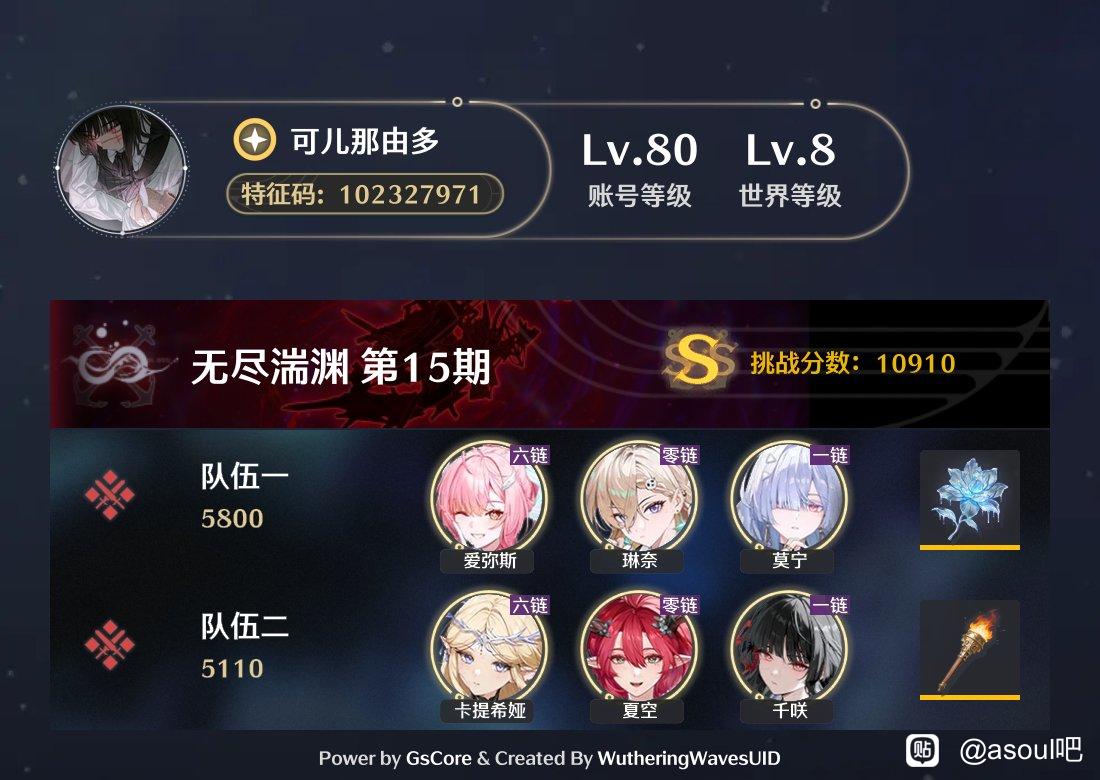The height and width of the screenshot is (780, 1100).
Task: Select the 琳奈 character portrait
Action: 639,506
